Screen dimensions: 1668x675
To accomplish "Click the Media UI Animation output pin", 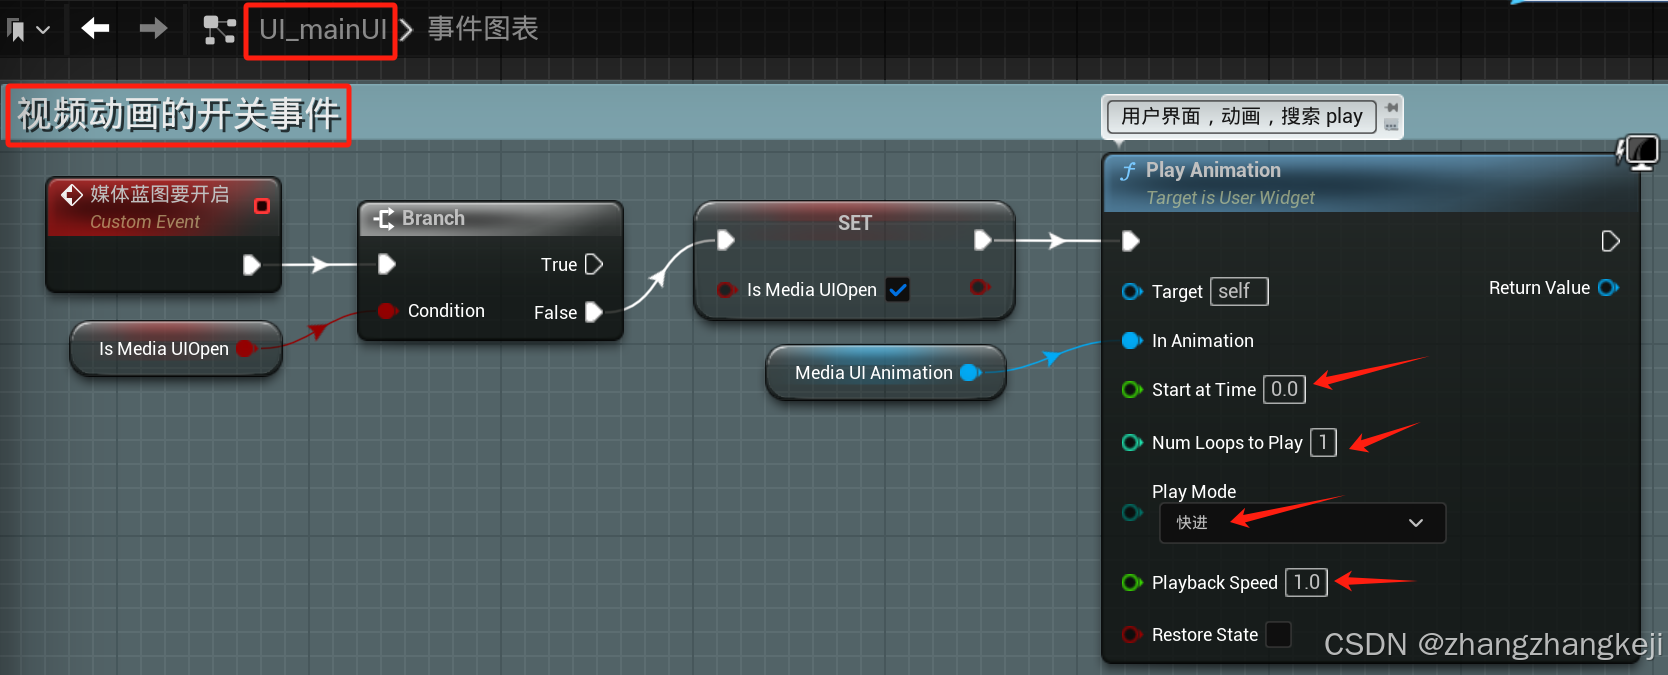I will [969, 373].
